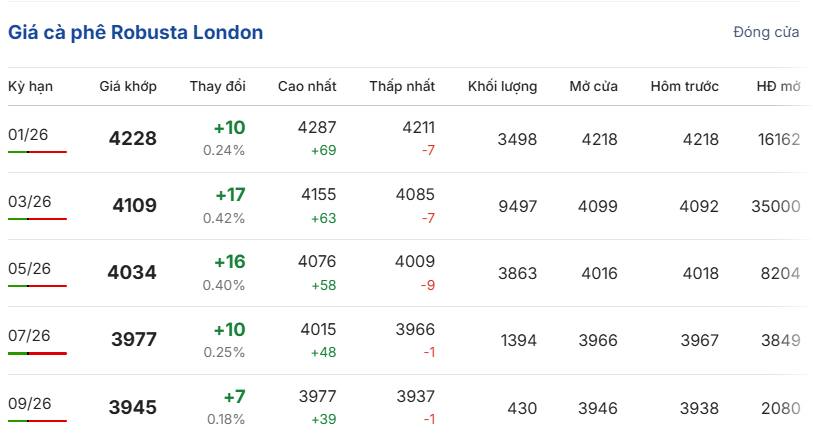Select the 'Khối lượng' column header
The image size is (813, 439).
502,86
